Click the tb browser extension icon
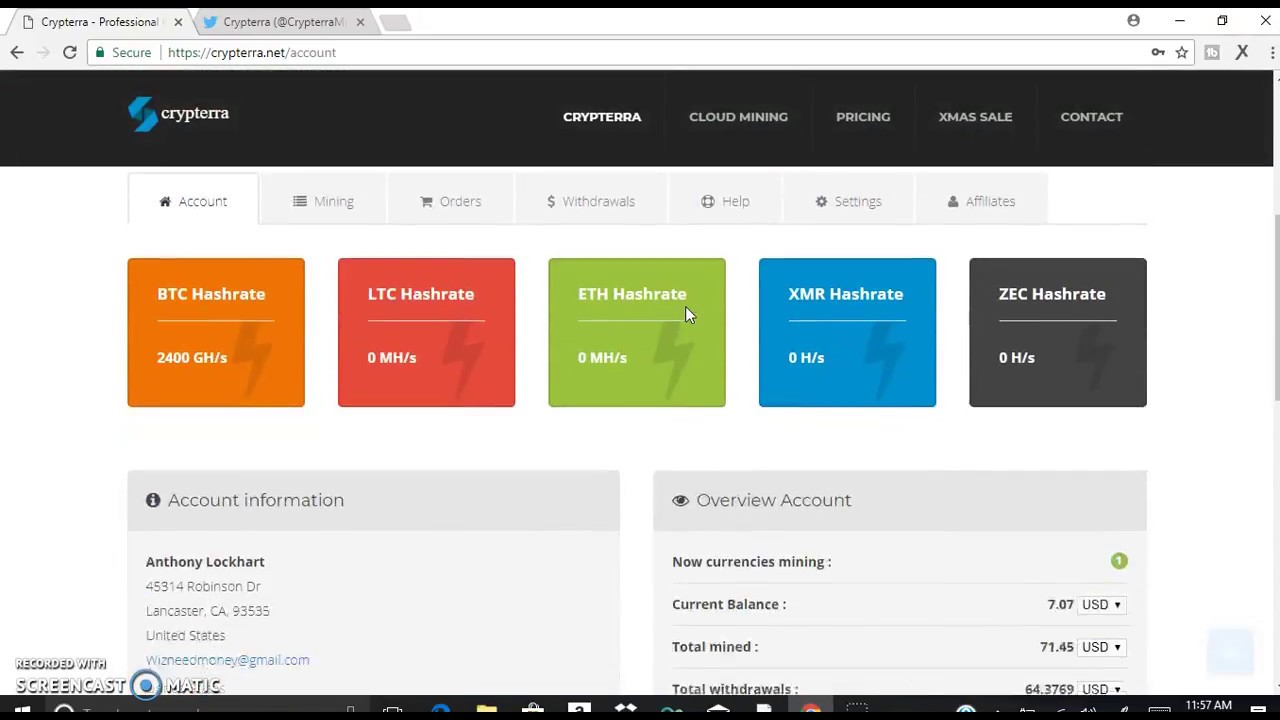1280x720 pixels. pos(1212,52)
